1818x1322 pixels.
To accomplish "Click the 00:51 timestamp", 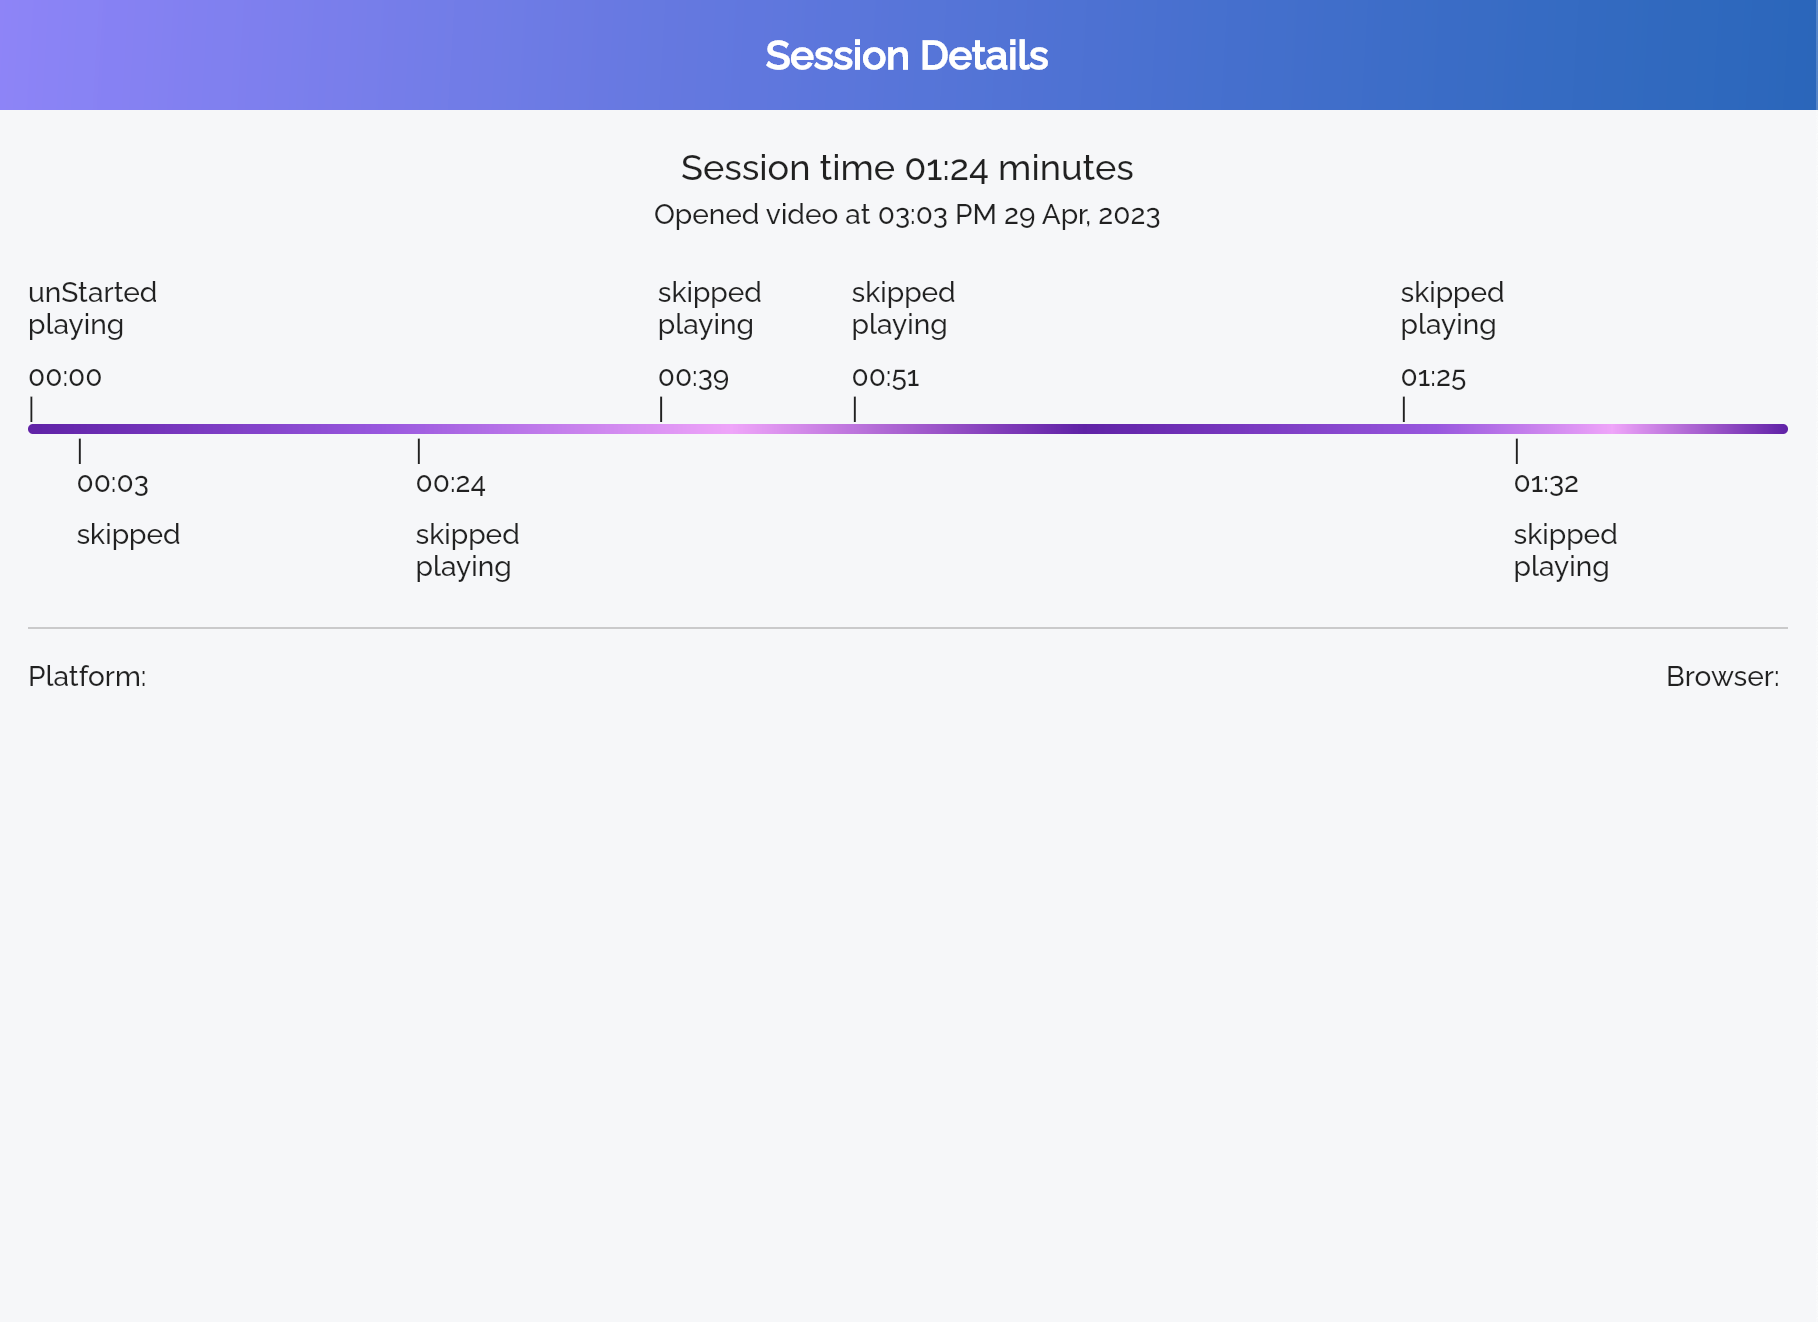I will [885, 377].
